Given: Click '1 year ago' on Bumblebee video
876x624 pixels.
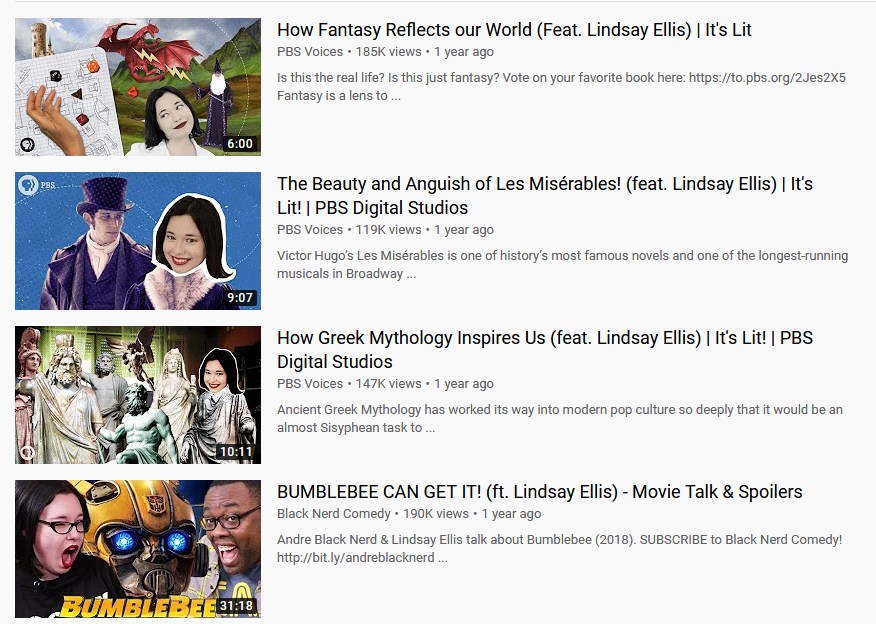Looking at the screenshot, I should tap(511, 514).
